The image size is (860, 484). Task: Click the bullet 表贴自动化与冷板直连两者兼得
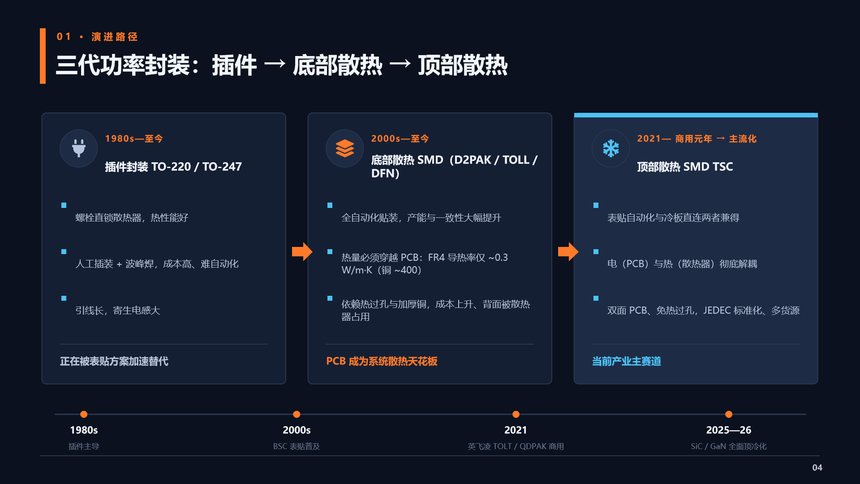point(673,218)
